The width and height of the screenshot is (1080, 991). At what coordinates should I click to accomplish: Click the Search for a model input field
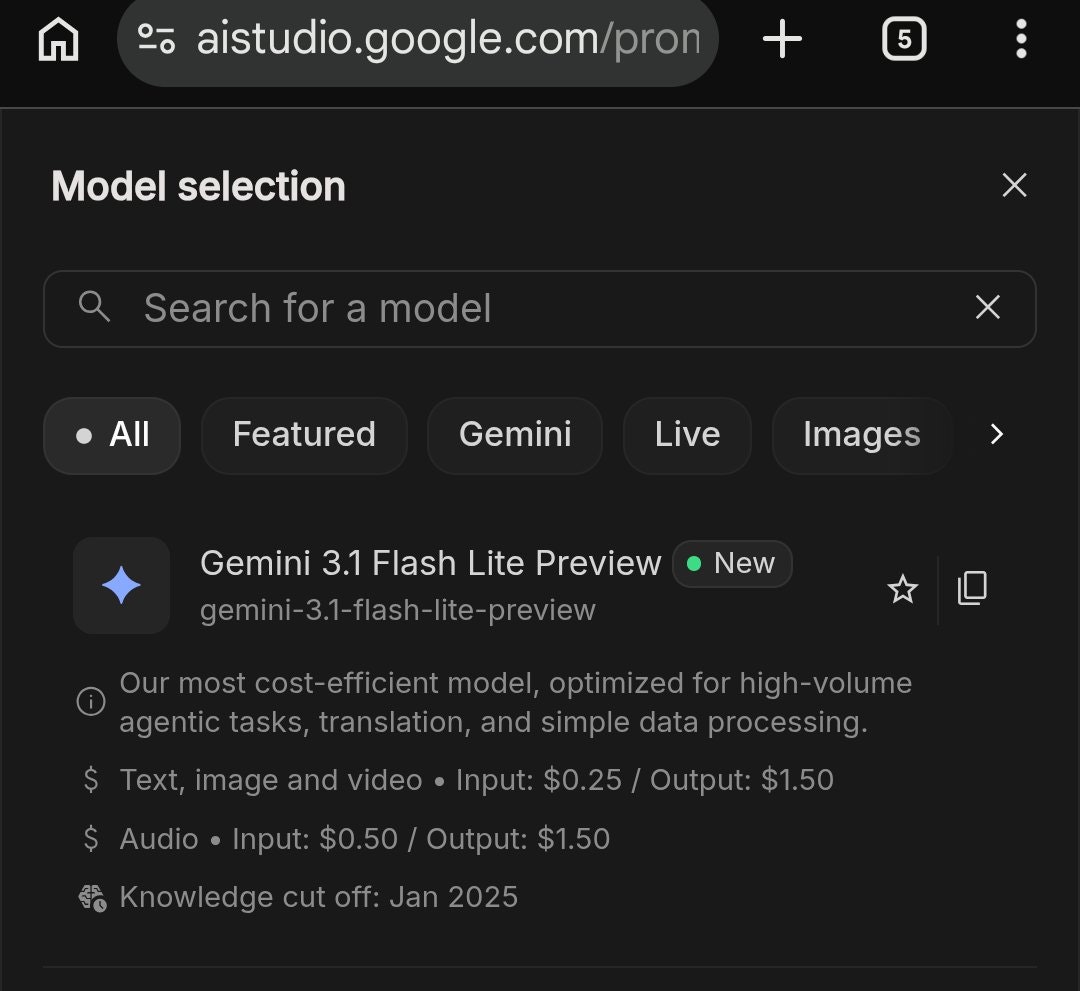pyautogui.click(x=400, y=308)
